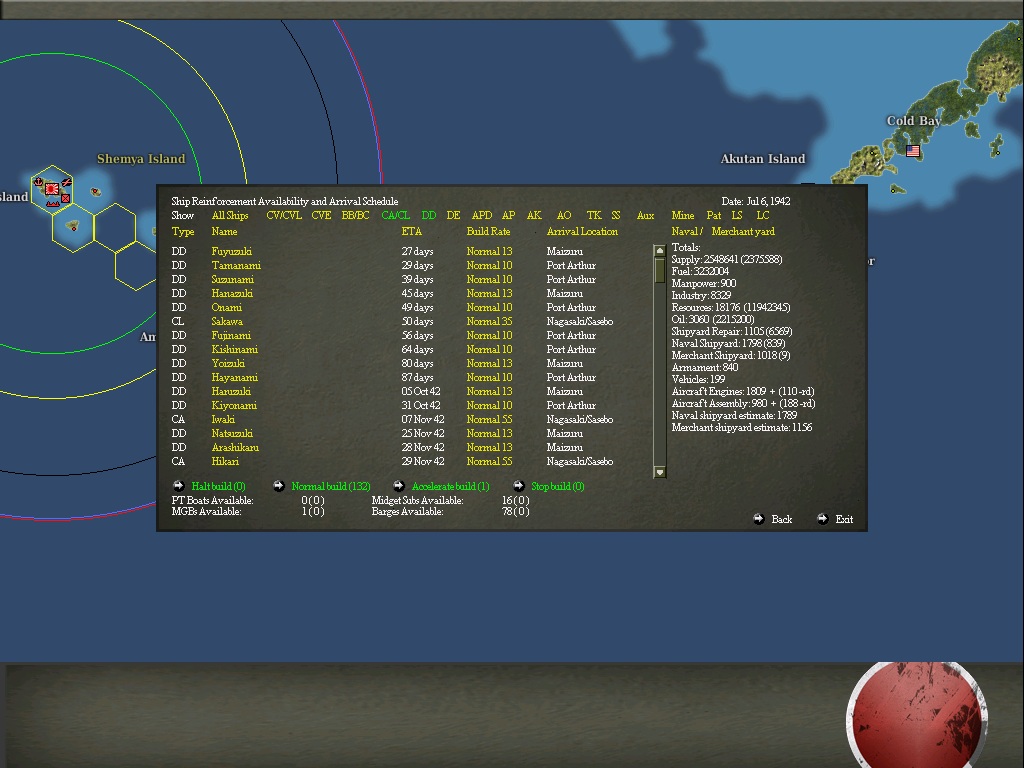
Task: Sort by Build Rate column header
Action: click(x=488, y=231)
